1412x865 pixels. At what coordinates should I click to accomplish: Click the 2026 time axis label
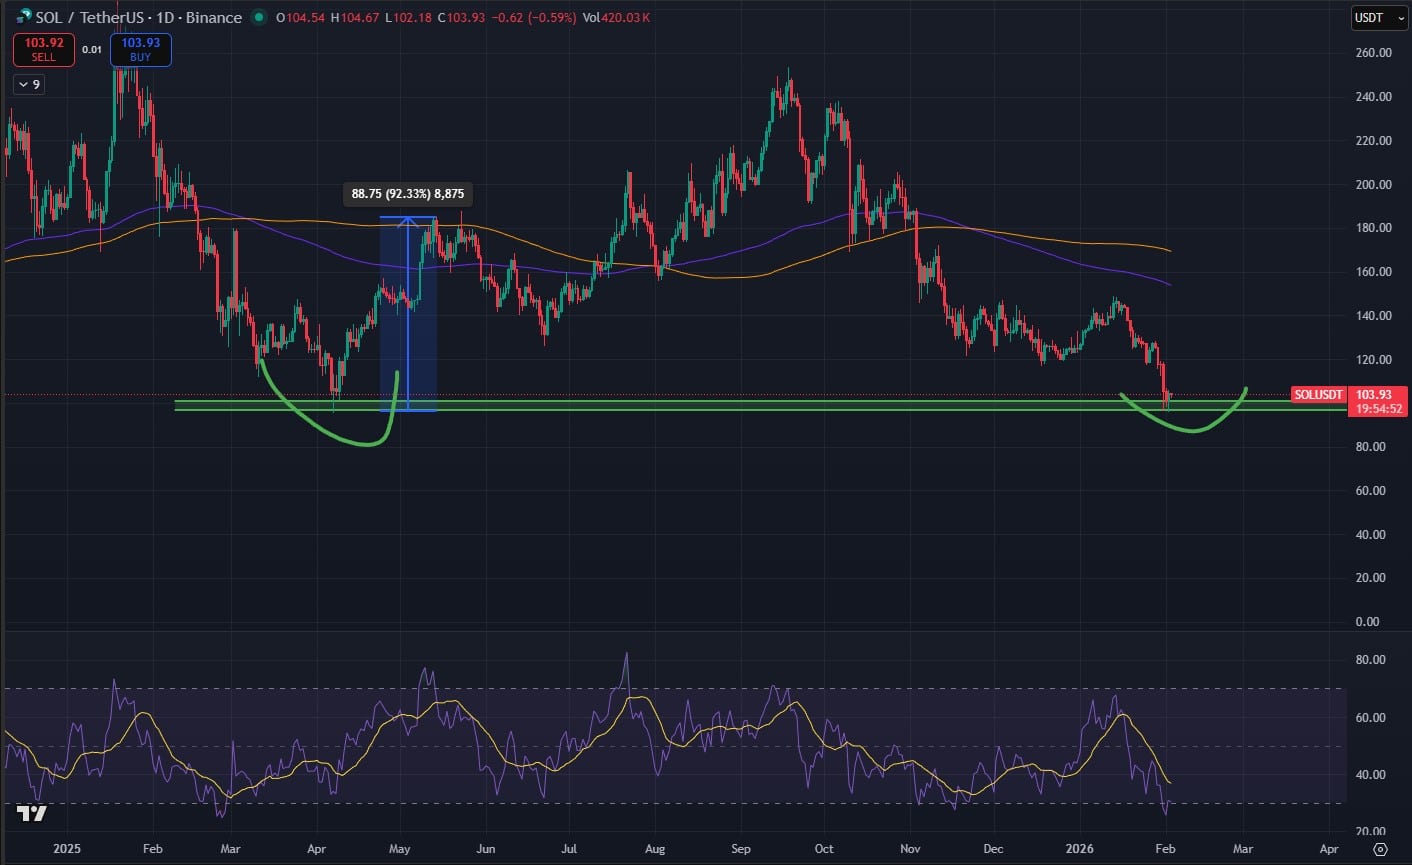tap(1079, 849)
